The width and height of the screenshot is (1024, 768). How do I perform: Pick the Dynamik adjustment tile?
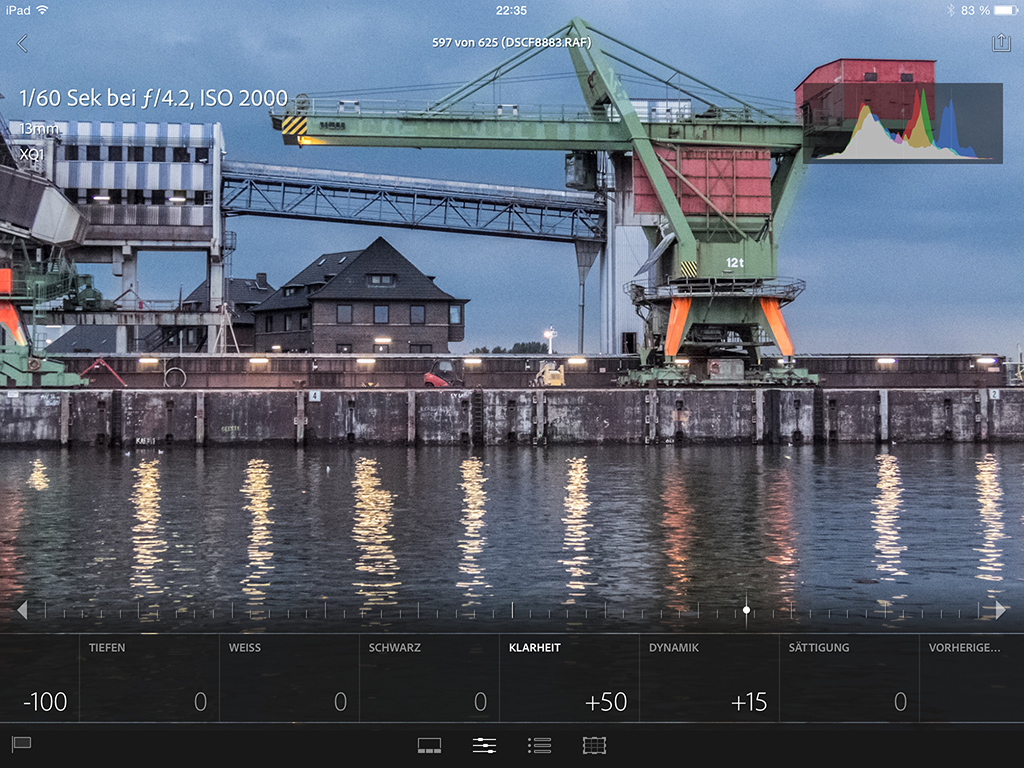[709, 677]
